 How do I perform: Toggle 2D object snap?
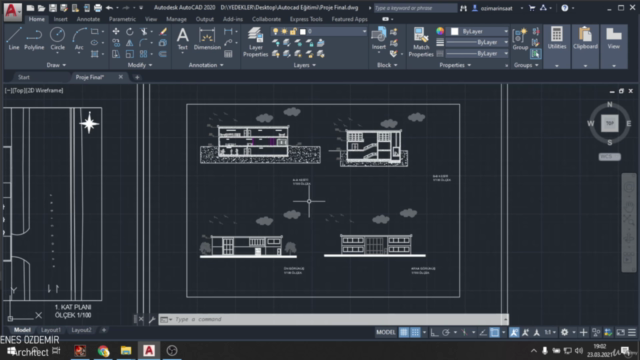(494, 332)
